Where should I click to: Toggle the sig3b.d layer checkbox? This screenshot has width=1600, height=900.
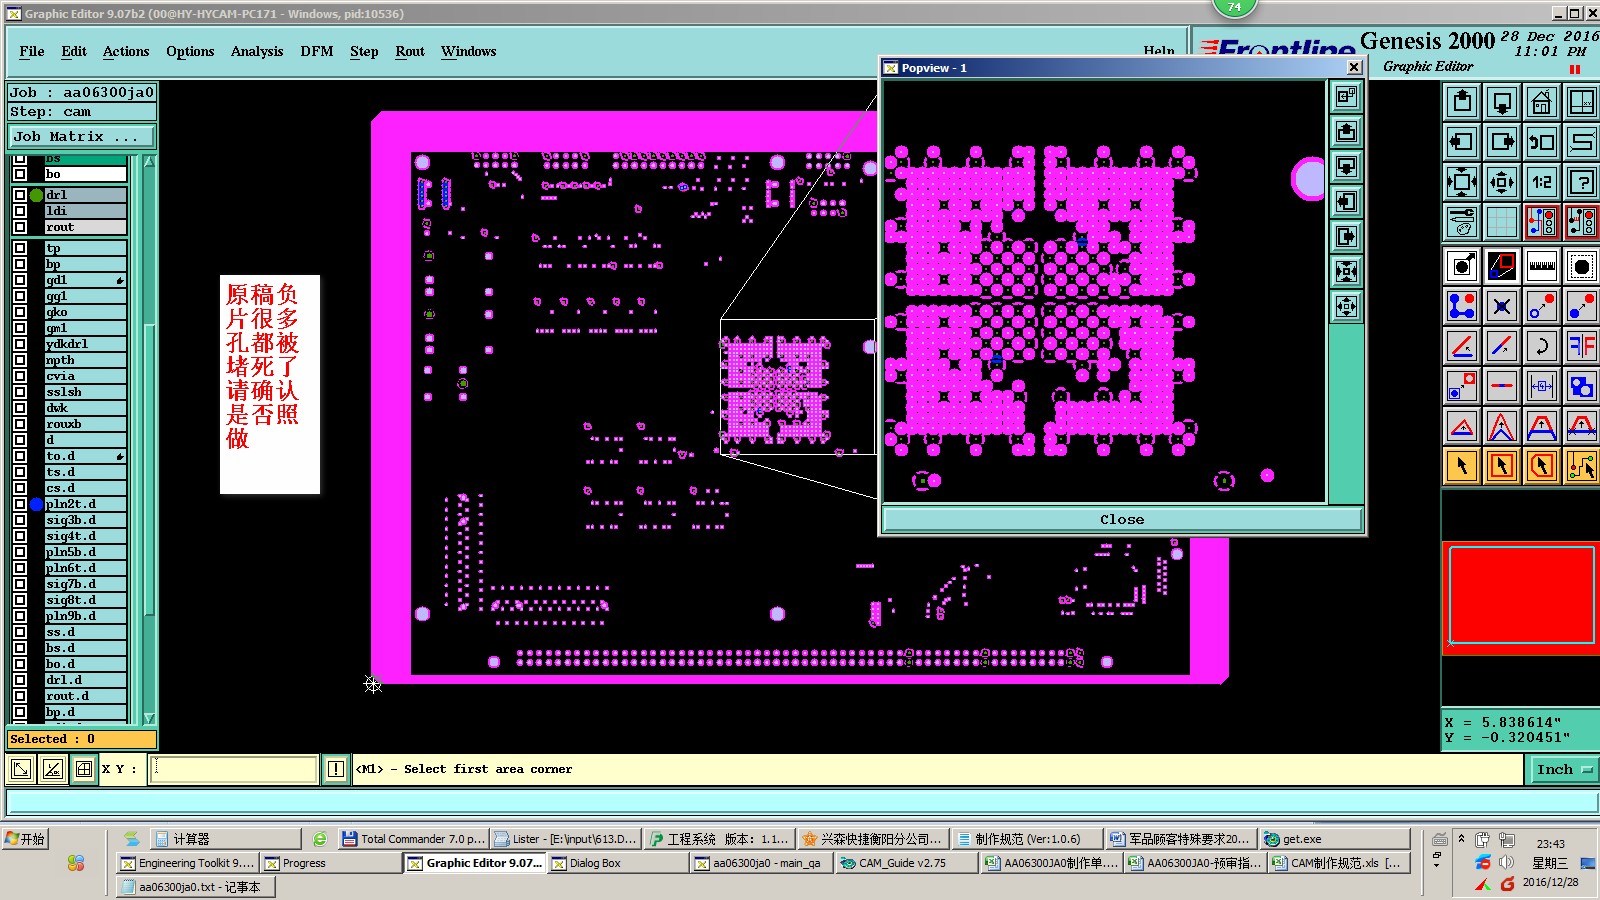tap(20, 520)
